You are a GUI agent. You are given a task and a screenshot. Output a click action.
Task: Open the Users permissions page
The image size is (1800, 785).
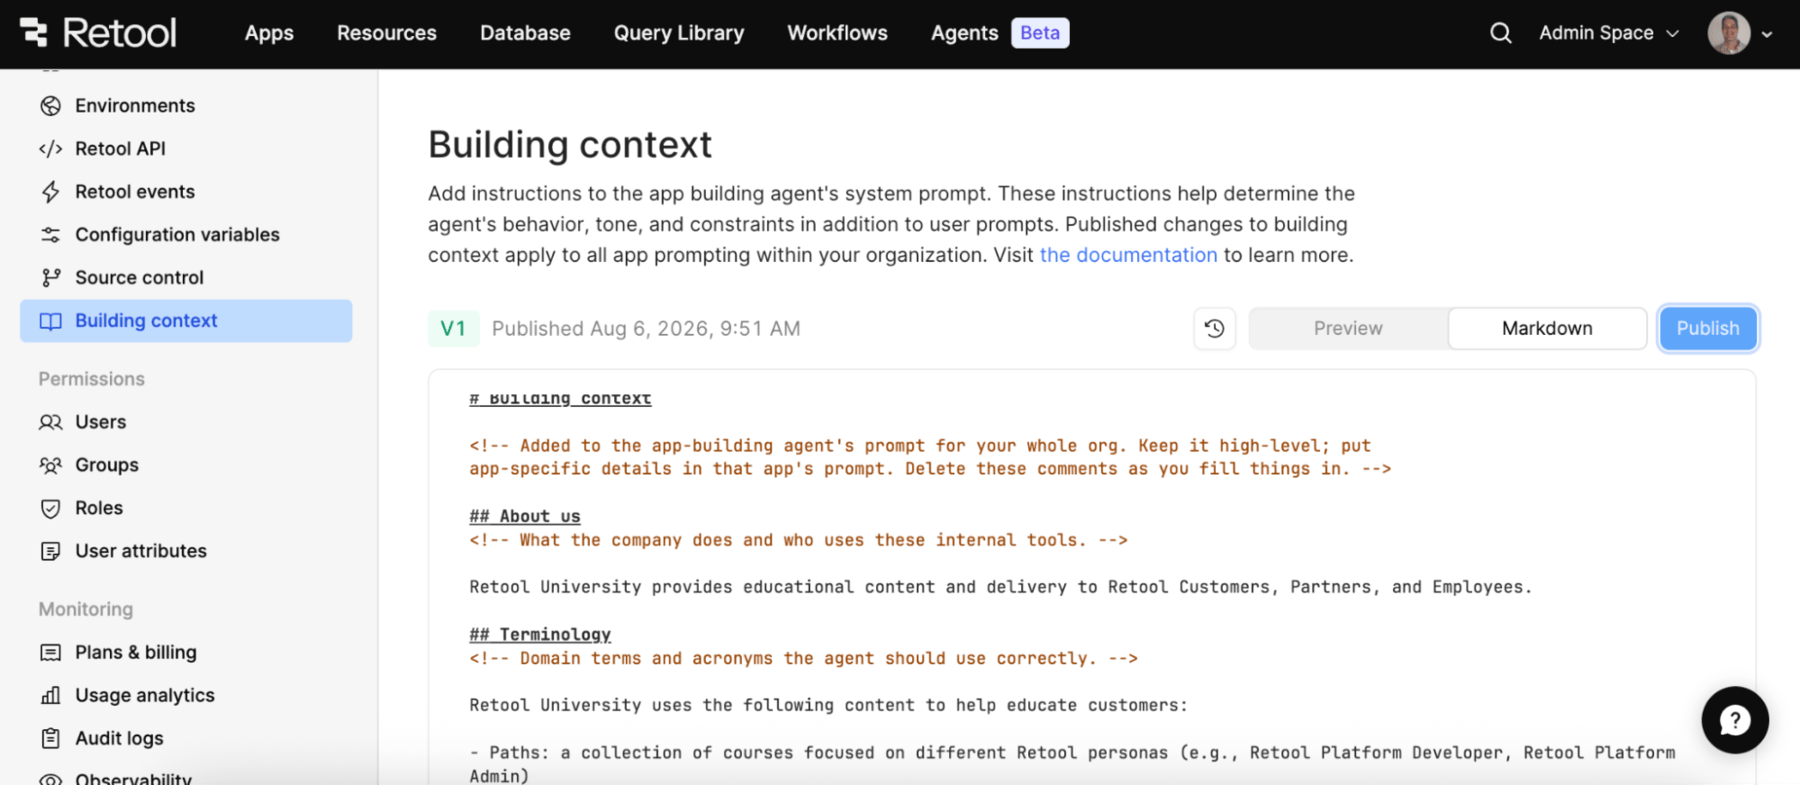(x=186, y=422)
